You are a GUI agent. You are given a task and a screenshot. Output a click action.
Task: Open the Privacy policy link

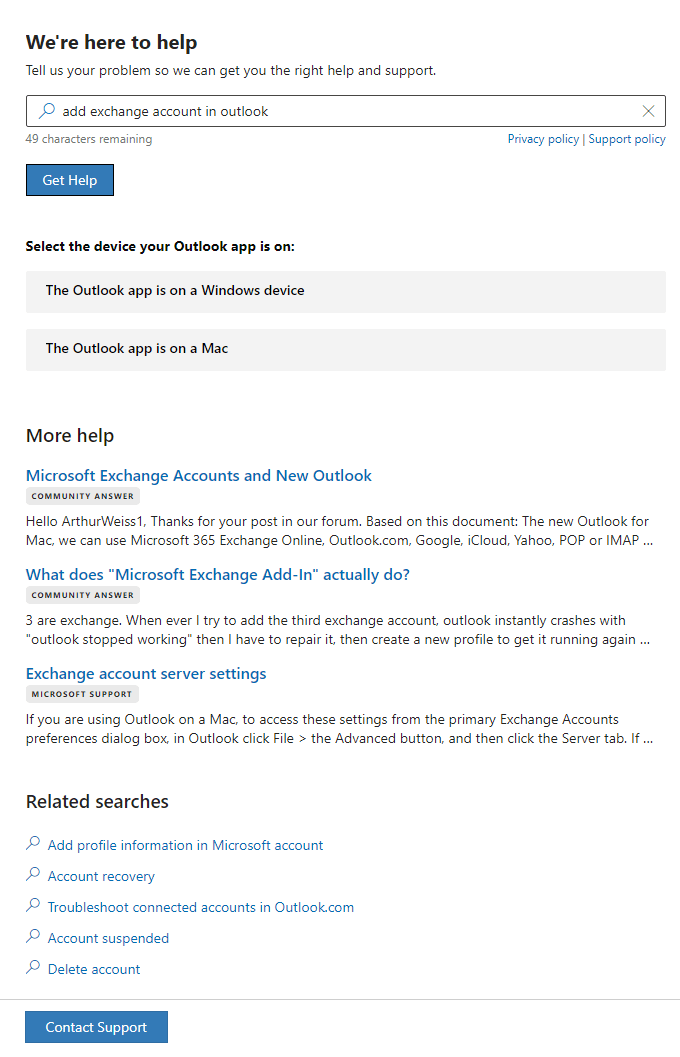(x=543, y=139)
